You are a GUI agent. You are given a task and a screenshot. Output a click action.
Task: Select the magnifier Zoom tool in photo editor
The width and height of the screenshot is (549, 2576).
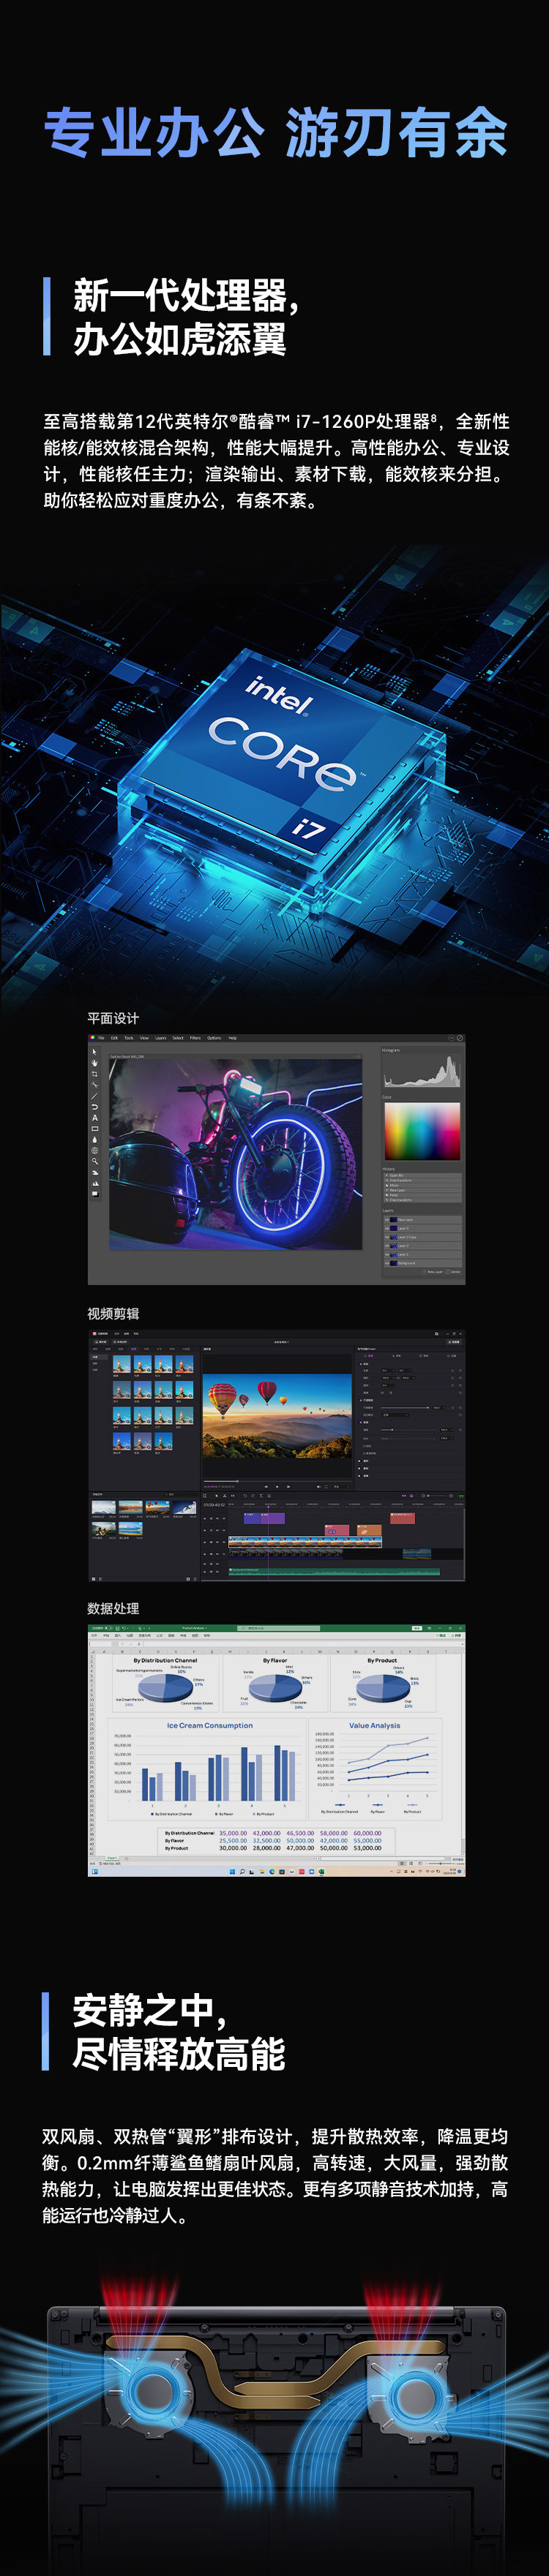pyautogui.click(x=95, y=1162)
